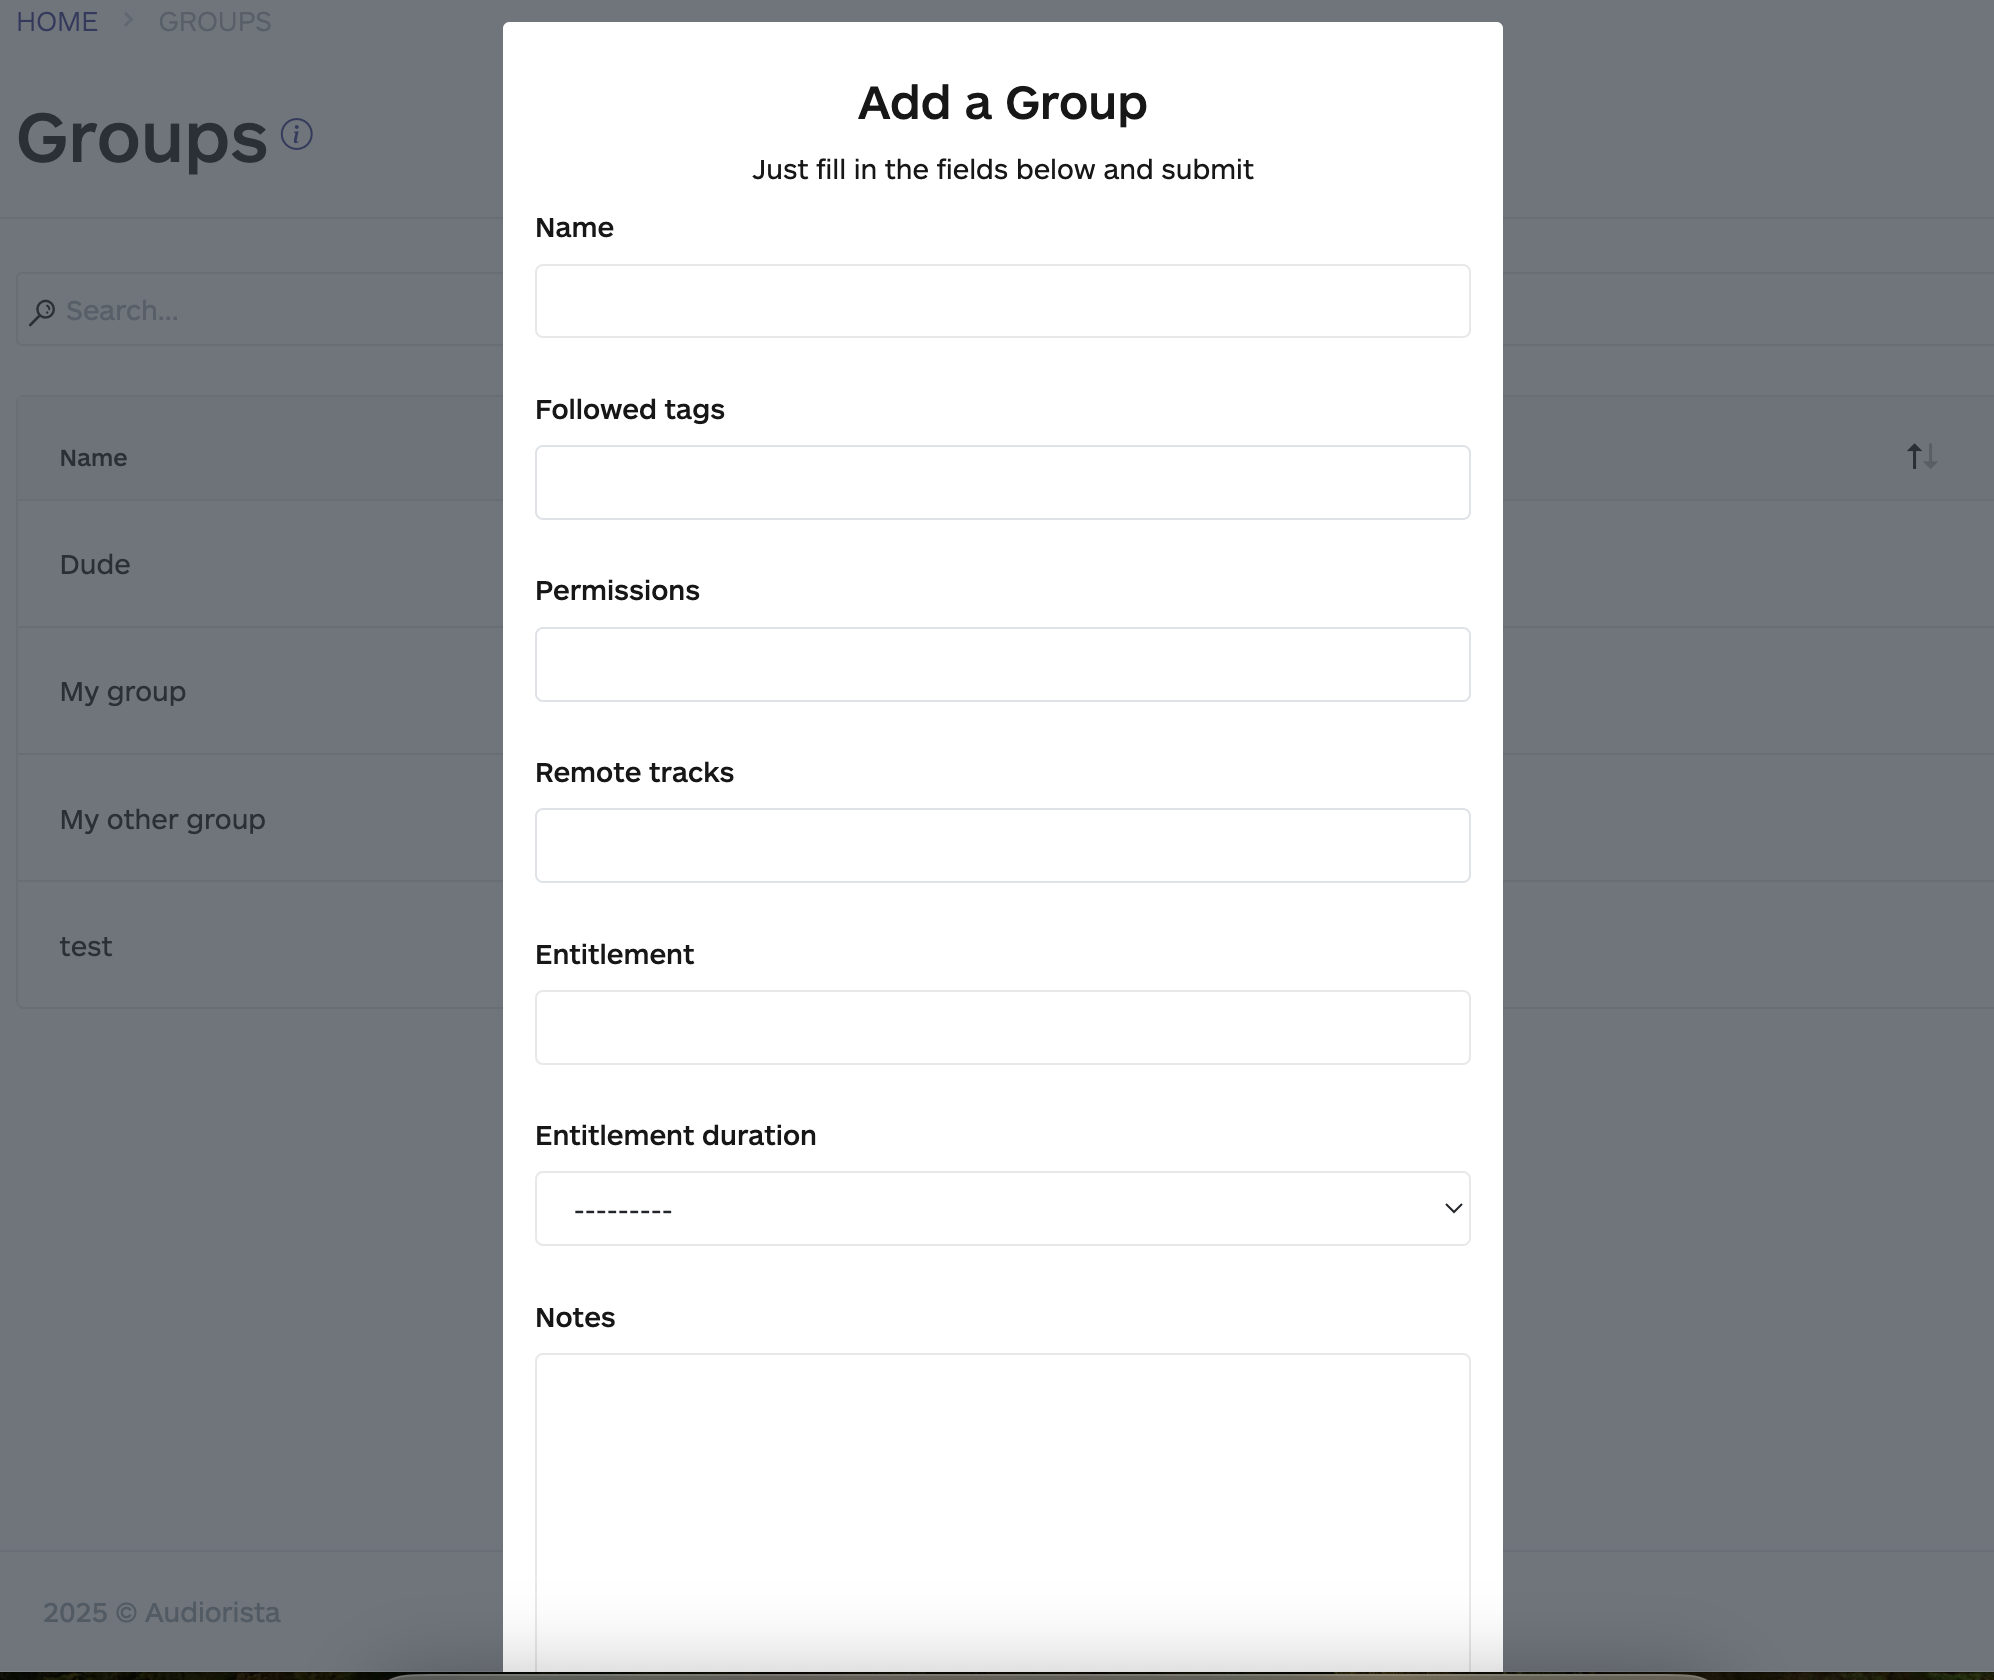Click the Permissions input field
Viewport: 1994px width, 1680px height.
pos(1001,664)
